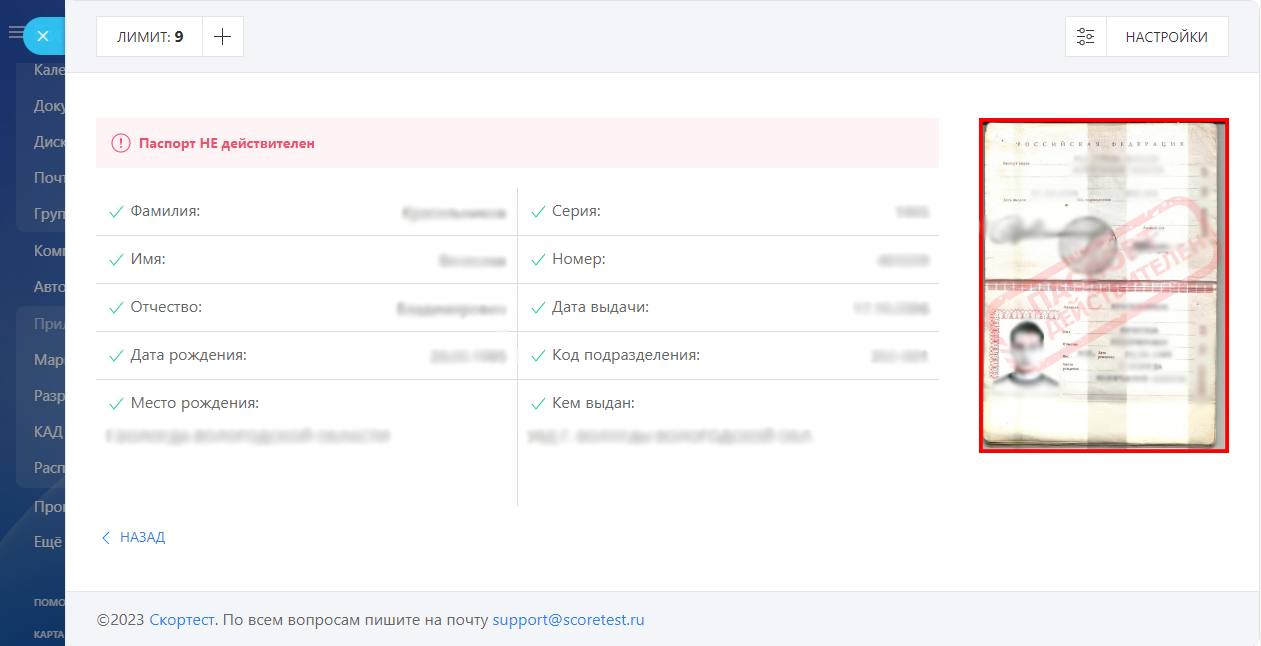Click the ЛИМИТ: 9 button
Viewport: 1261px width, 646px height.
point(150,37)
